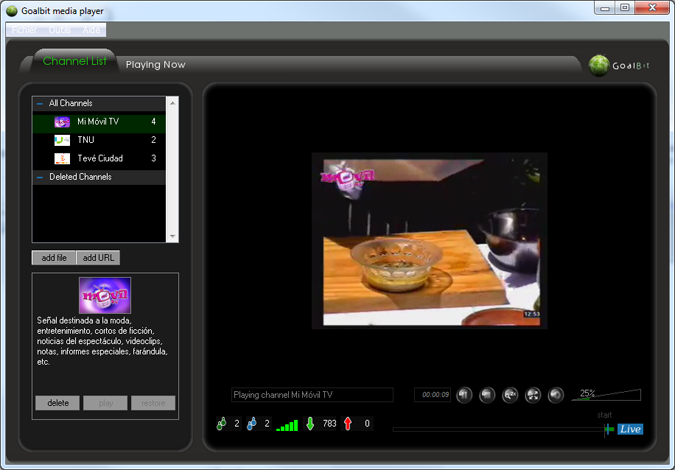Select the TNU channel row

click(99, 140)
